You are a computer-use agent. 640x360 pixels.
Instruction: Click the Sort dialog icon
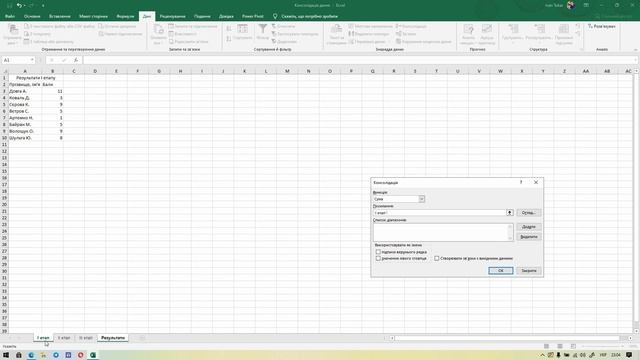tap(243, 32)
